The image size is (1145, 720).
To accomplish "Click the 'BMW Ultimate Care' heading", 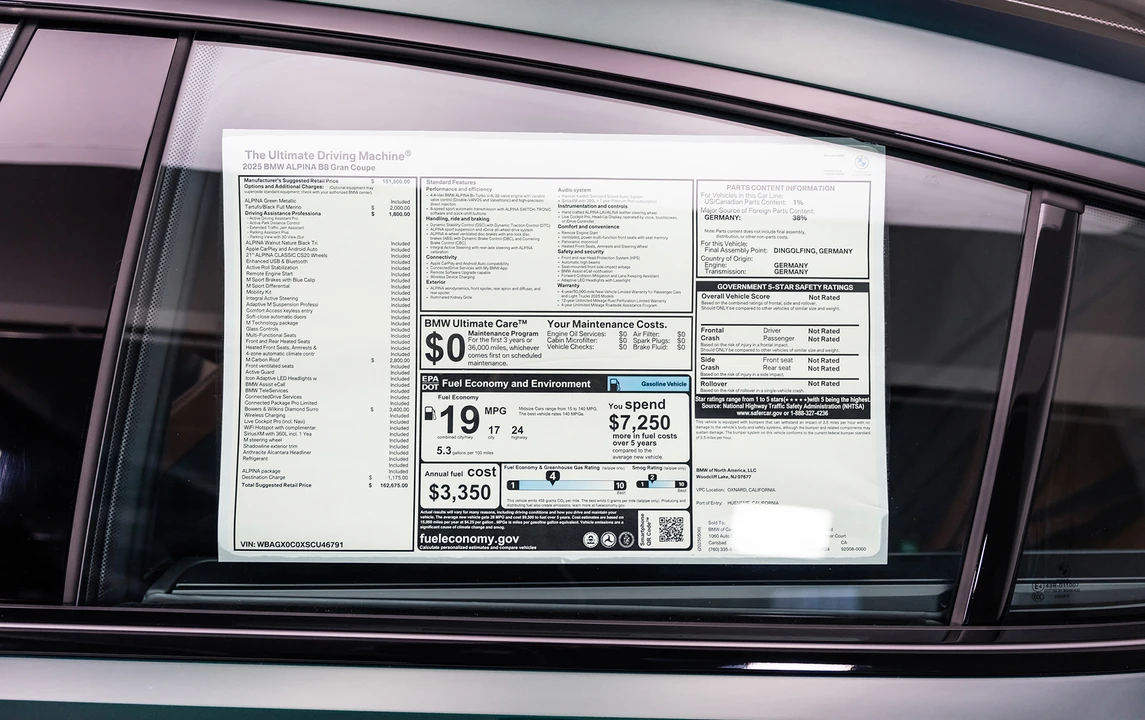I will click(475, 323).
